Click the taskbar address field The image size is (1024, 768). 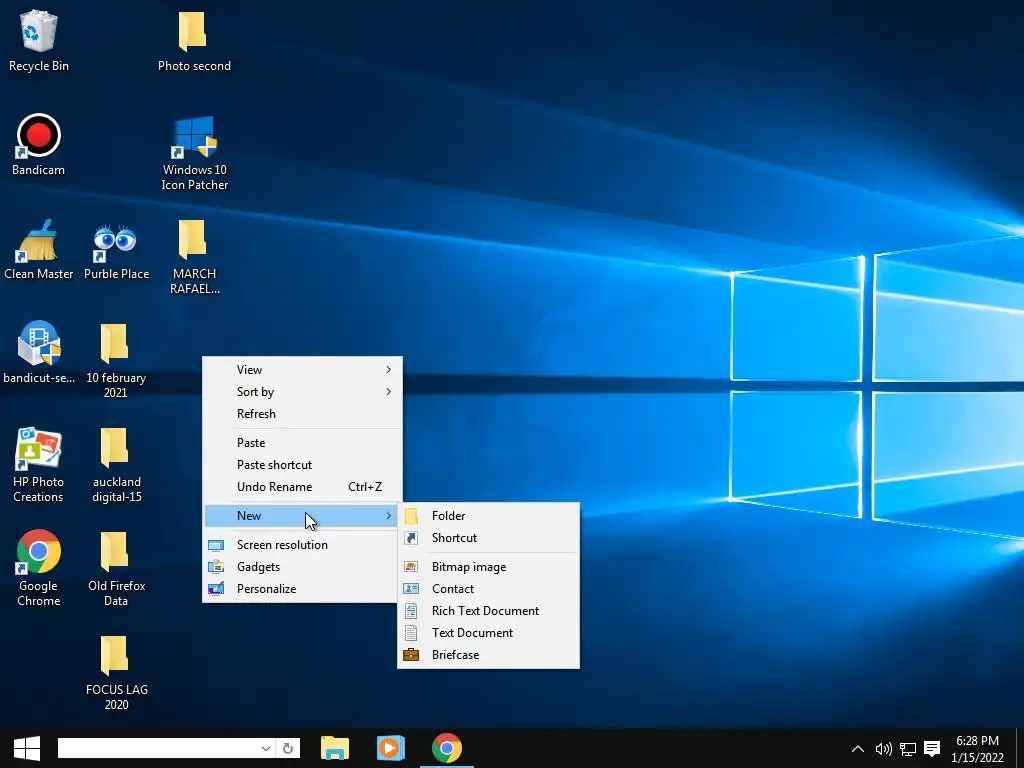coord(157,748)
